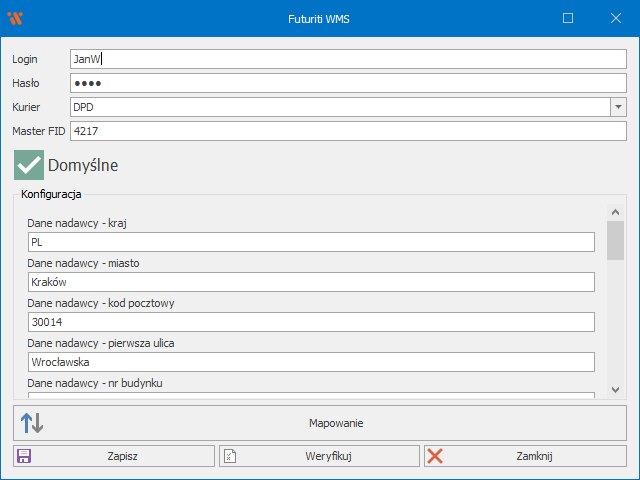Select the sender country field containing PL

[311, 243]
